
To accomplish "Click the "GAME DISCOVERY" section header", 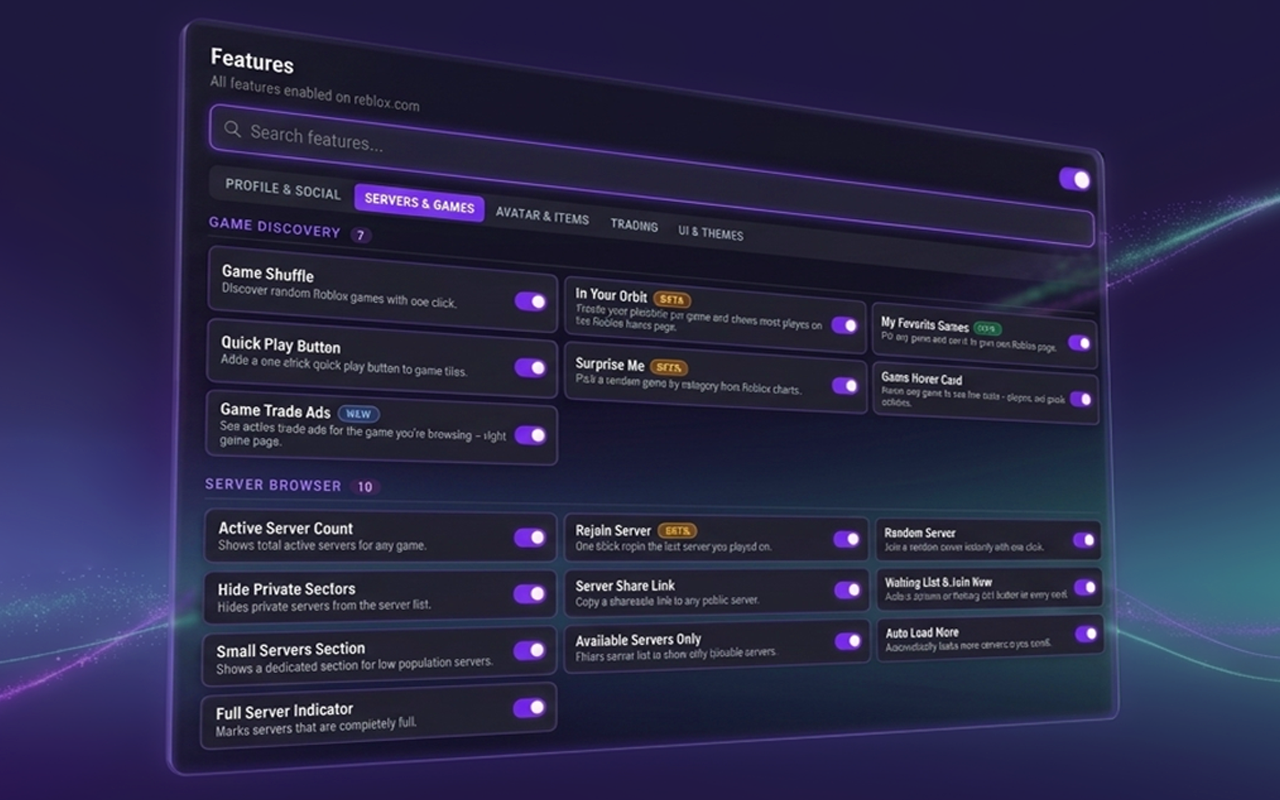I will (x=275, y=227).
